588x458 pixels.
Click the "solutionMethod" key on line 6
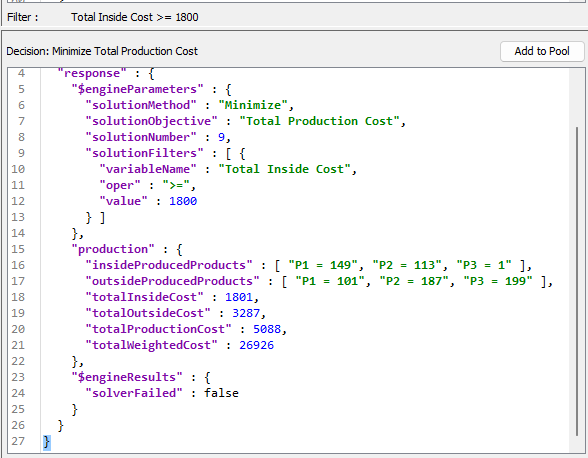click(141, 105)
